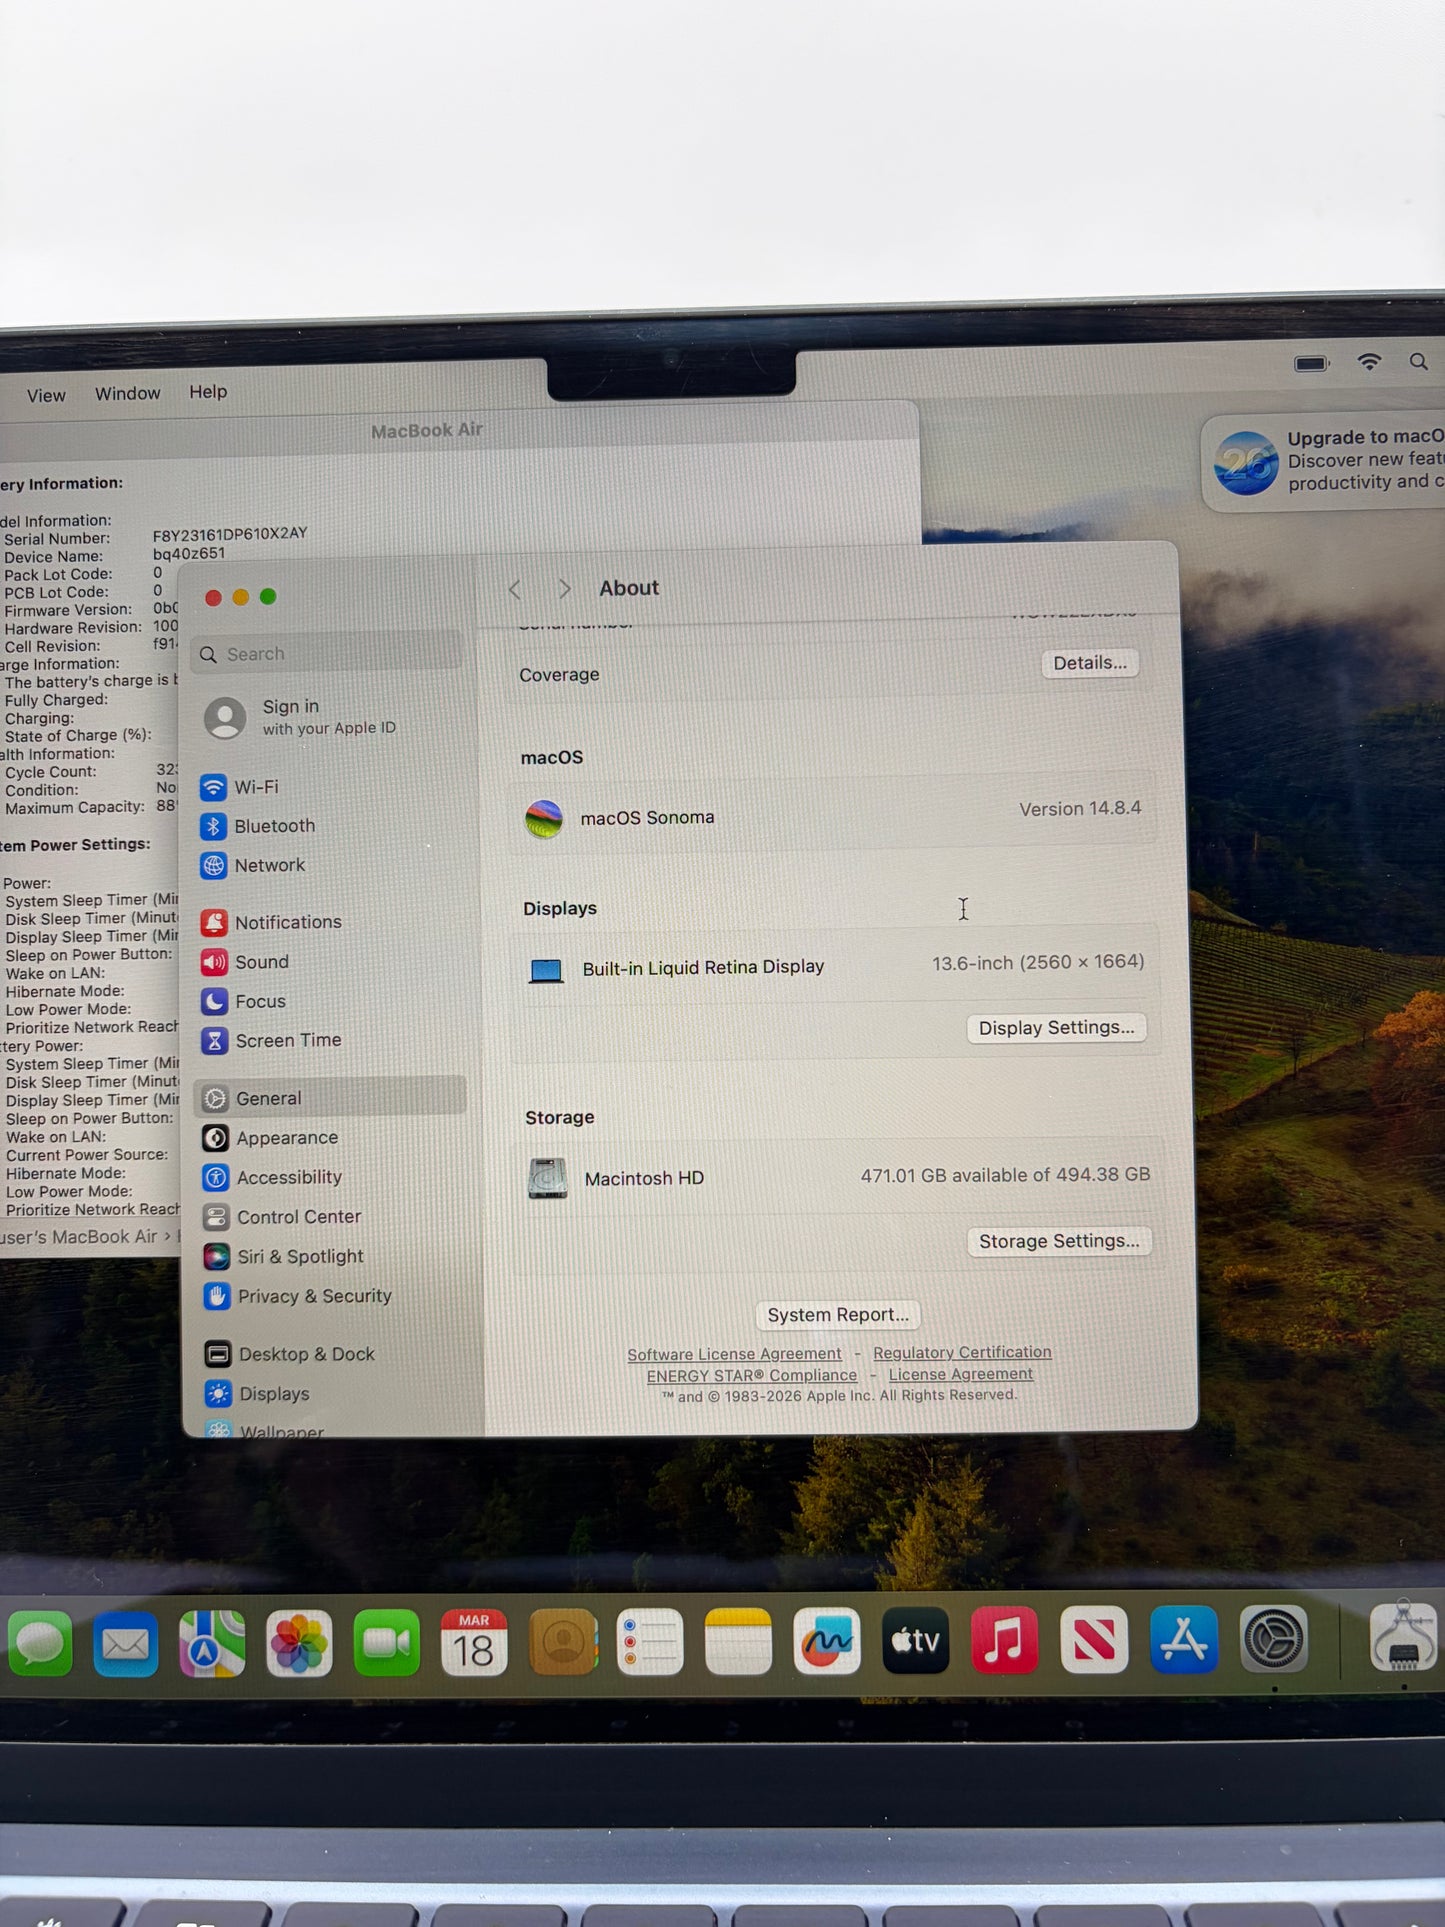Viewport: 1445px width, 1927px height.
Task: Launch Photos from the Dock
Action: (x=299, y=1643)
